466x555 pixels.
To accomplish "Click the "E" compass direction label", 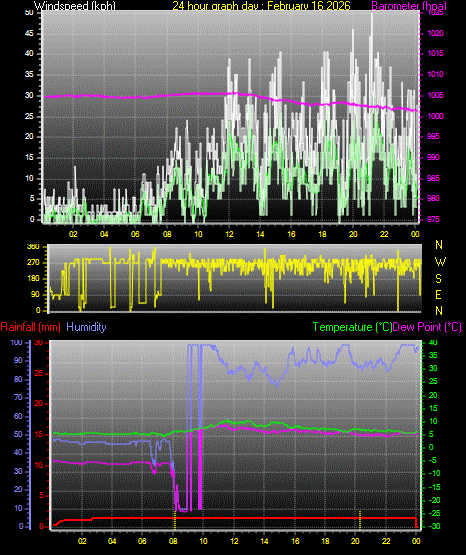I will 438,295.
